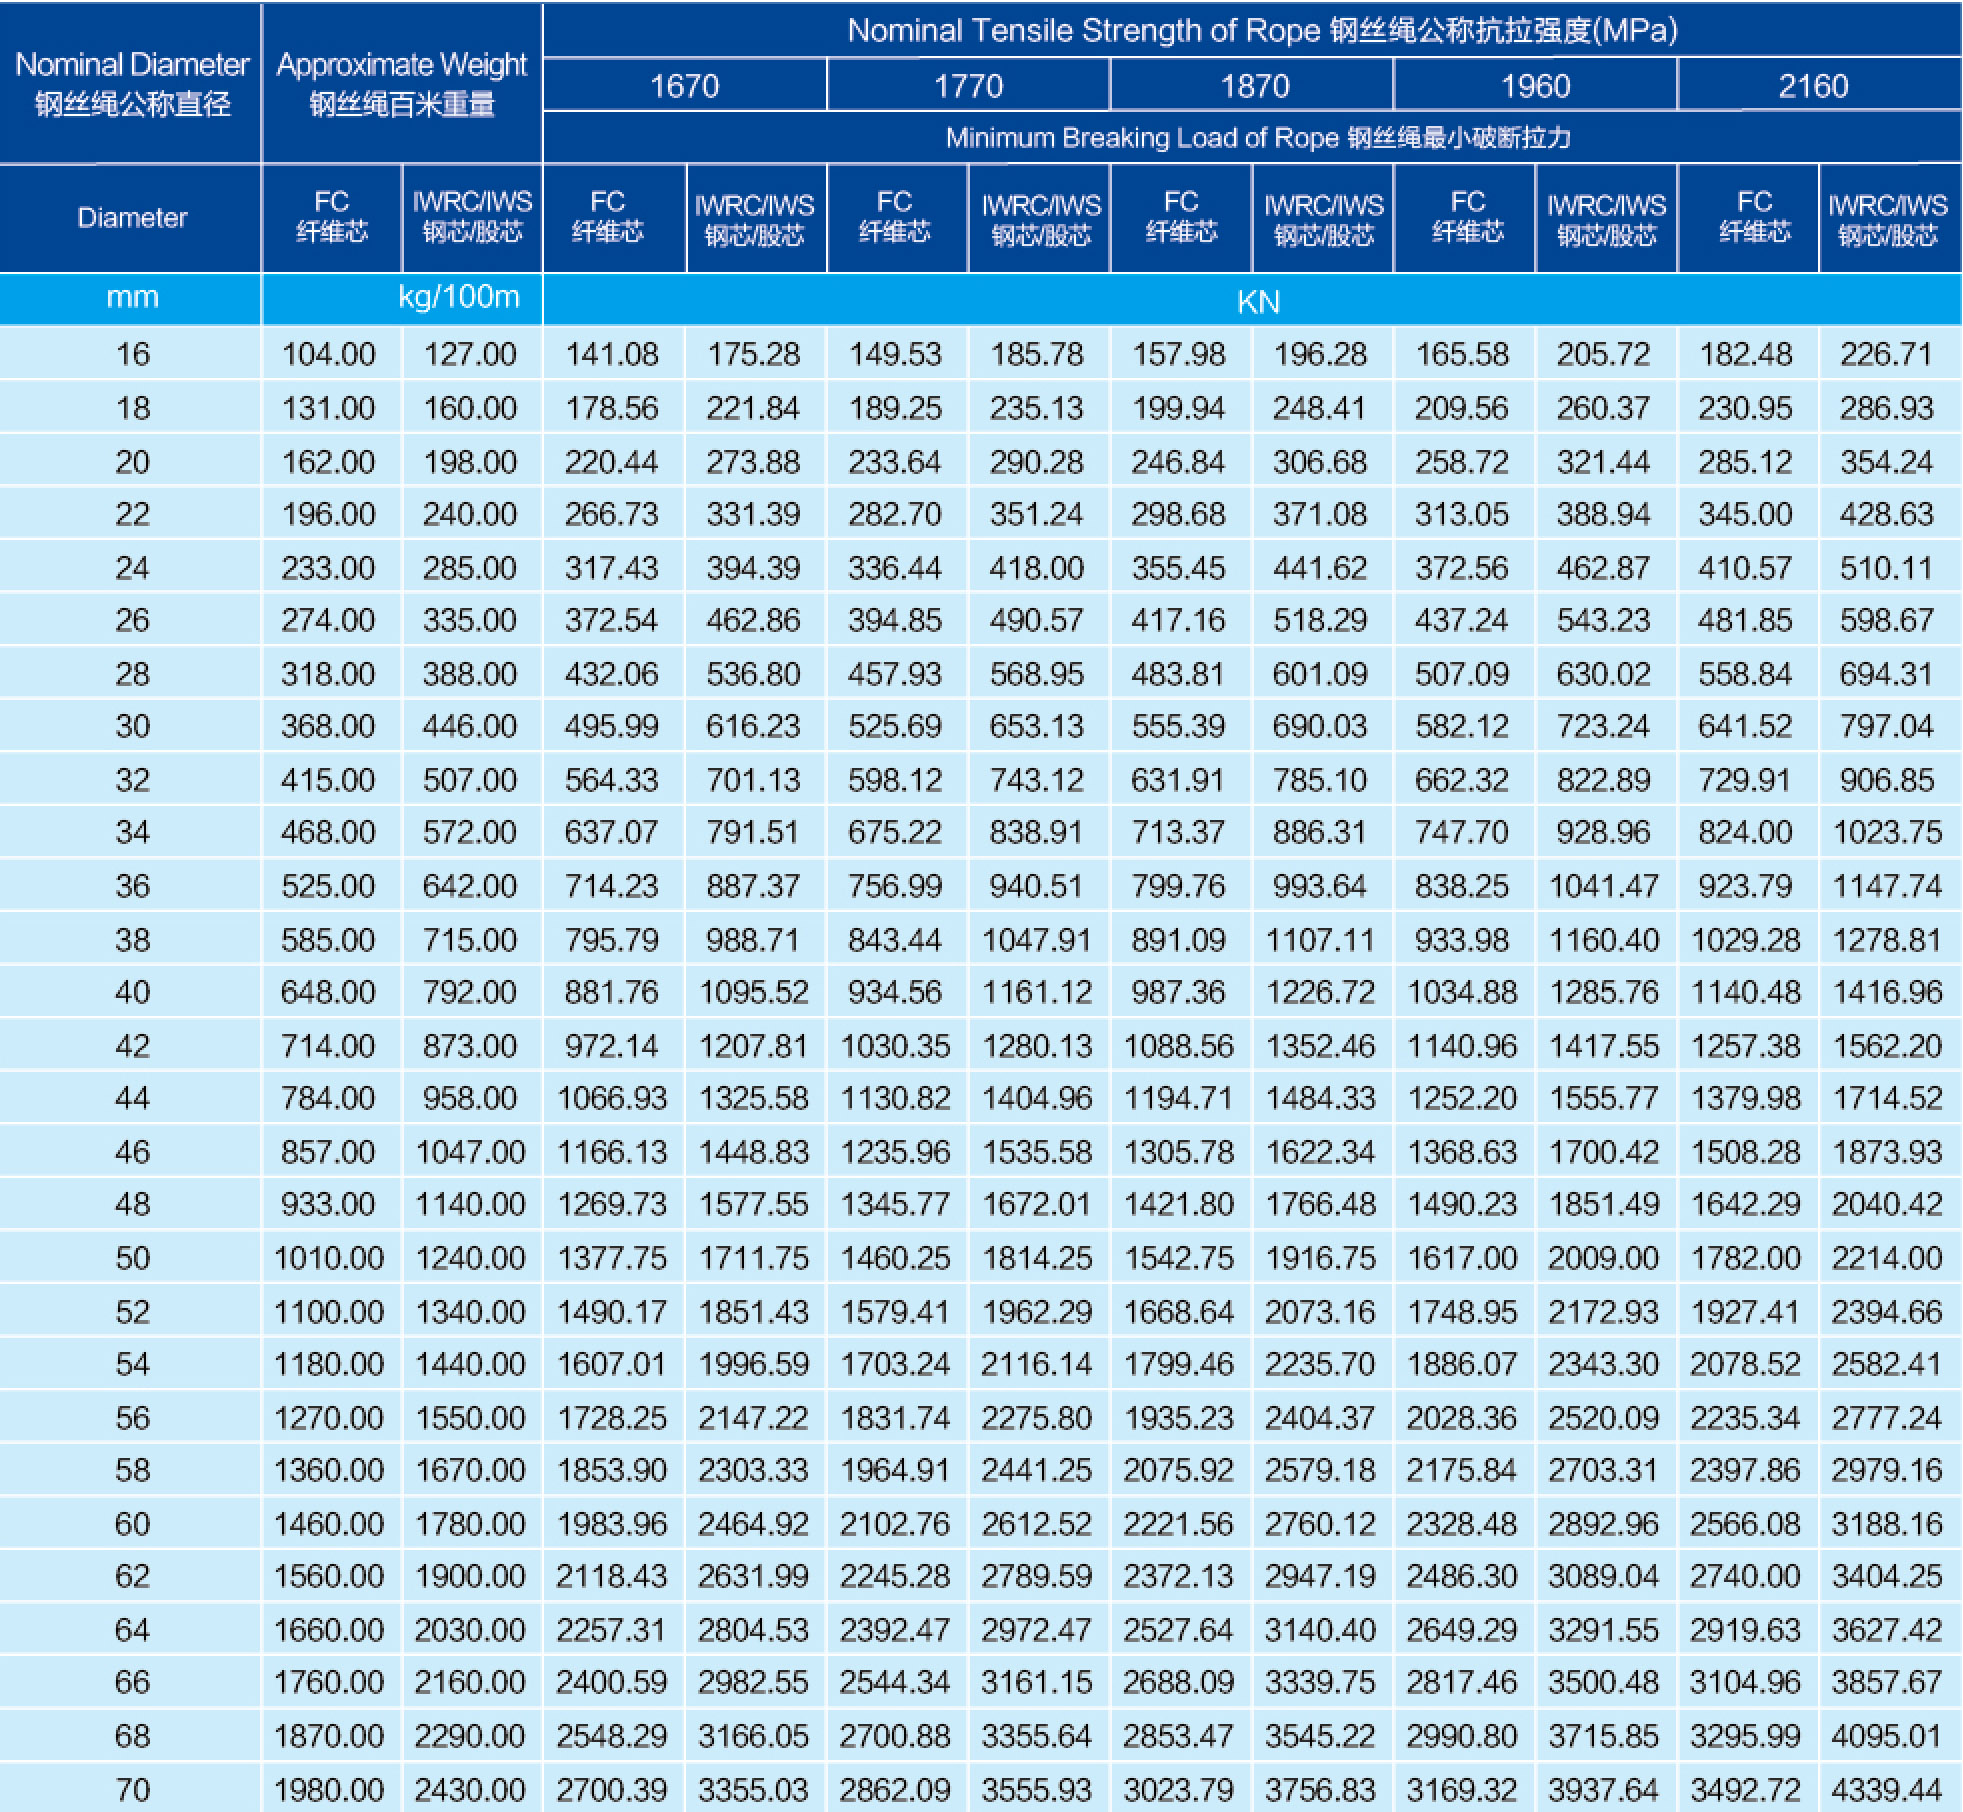Click the Approximate Weight header cell

[x=401, y=83]
